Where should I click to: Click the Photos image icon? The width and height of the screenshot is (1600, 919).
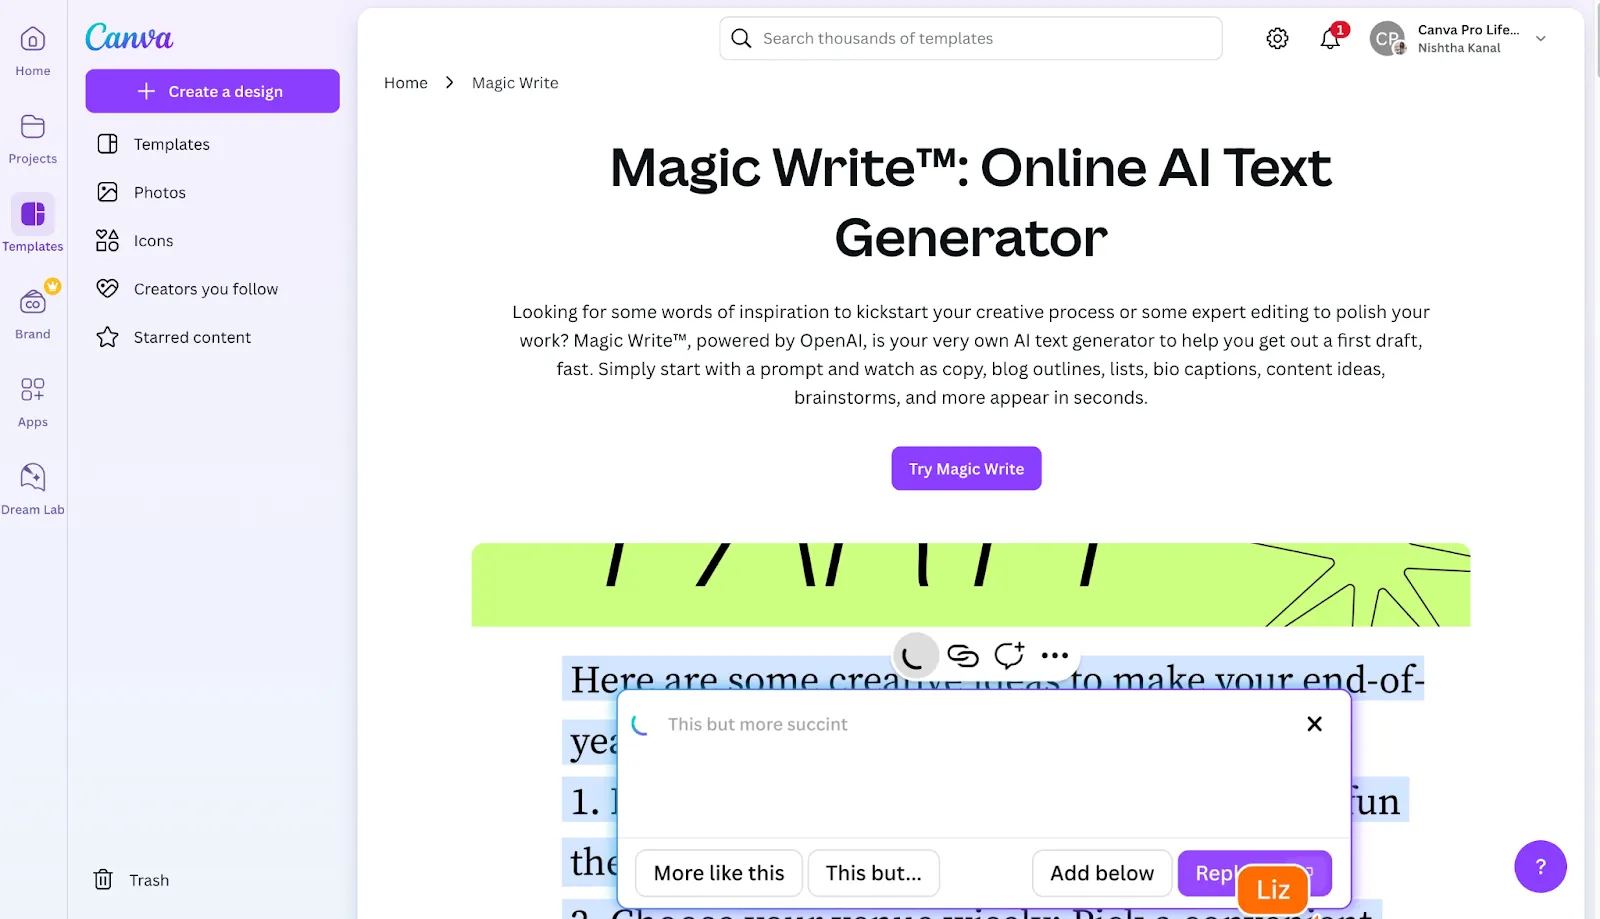click(x=108, y=192)
